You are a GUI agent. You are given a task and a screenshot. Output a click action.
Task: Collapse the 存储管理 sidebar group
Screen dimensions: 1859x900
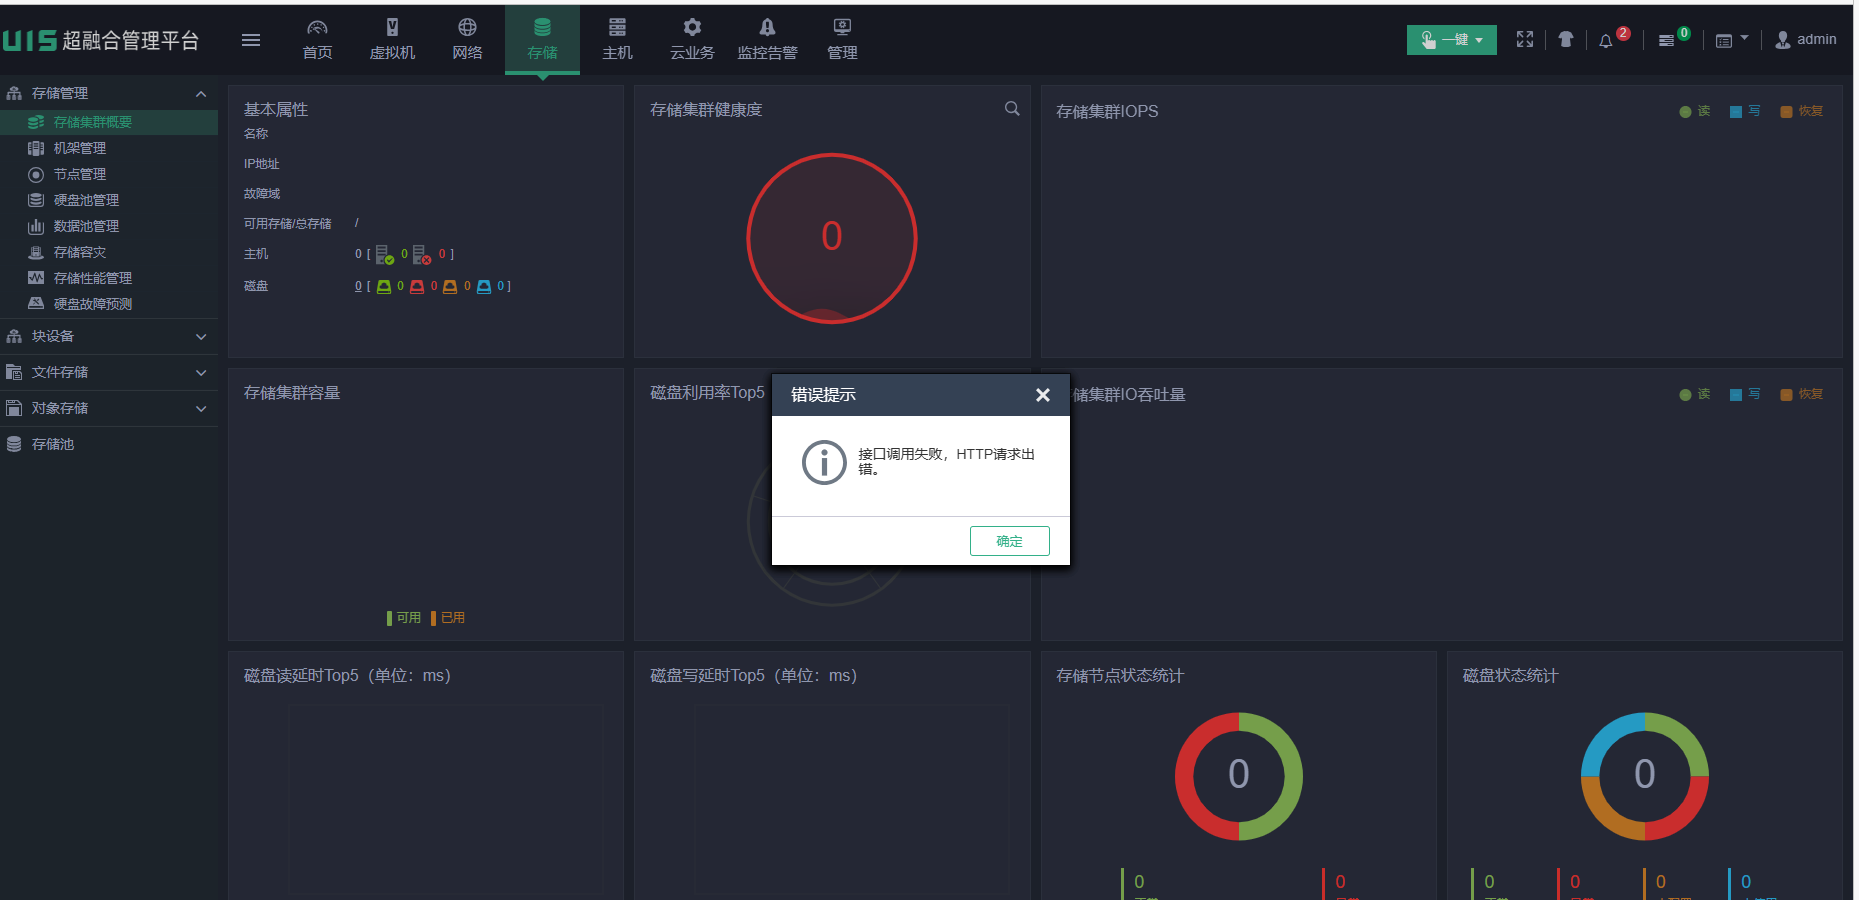coord(109,93)
